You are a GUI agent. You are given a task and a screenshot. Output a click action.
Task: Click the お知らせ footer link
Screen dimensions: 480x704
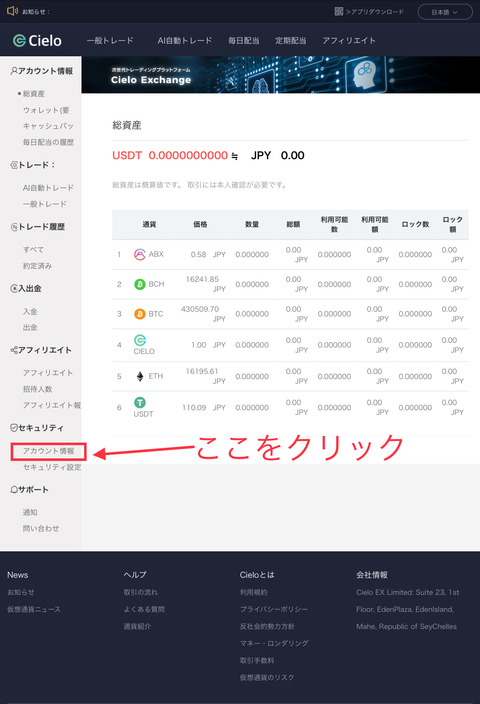coord(21,592)
